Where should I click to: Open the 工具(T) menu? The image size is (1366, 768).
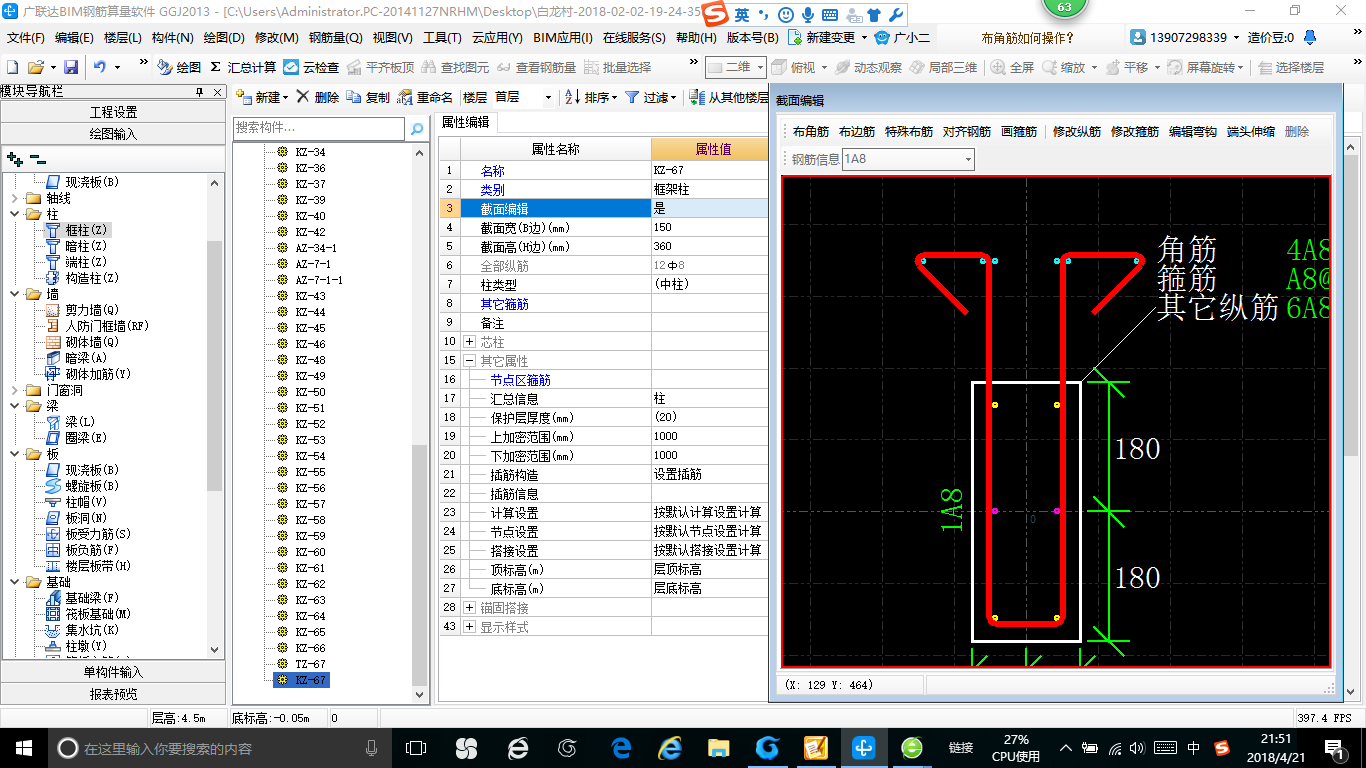[x=442, y=37]
